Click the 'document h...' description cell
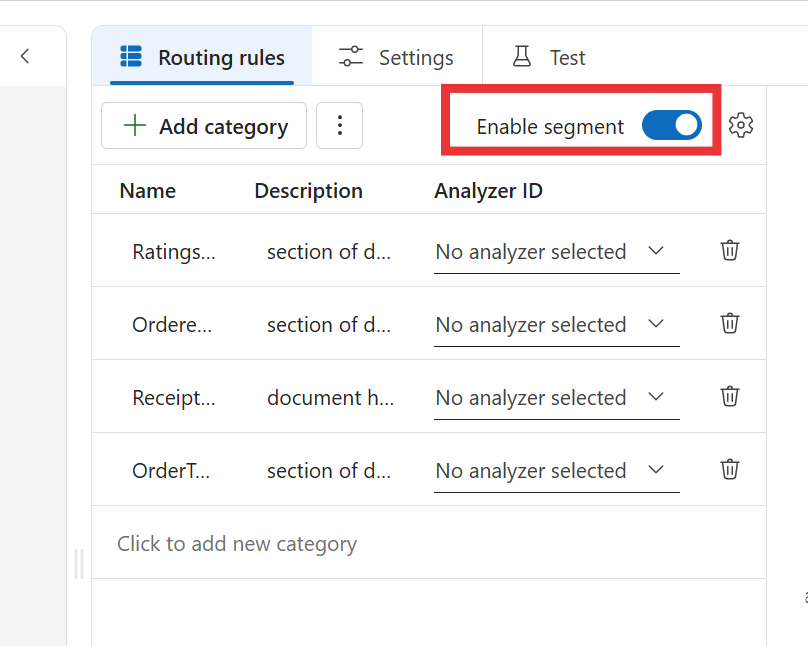 coord(330,398)
